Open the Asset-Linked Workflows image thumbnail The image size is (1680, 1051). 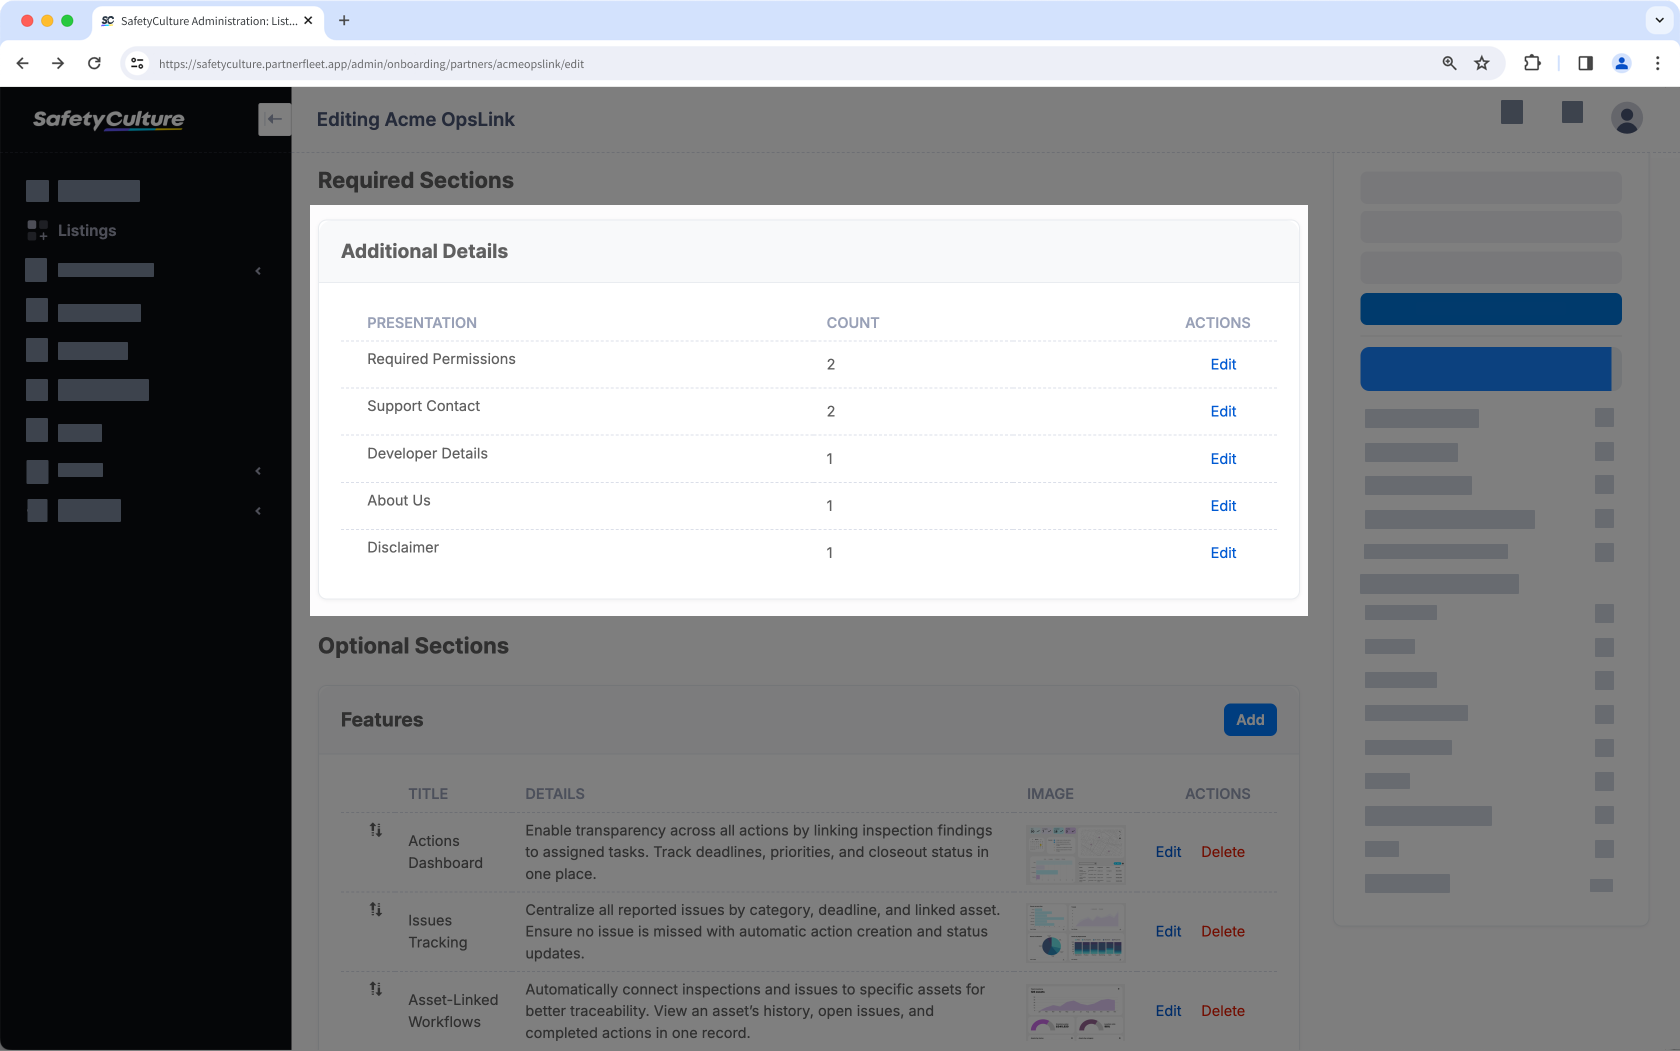pyautogui.click(x=1076, y=1011)
